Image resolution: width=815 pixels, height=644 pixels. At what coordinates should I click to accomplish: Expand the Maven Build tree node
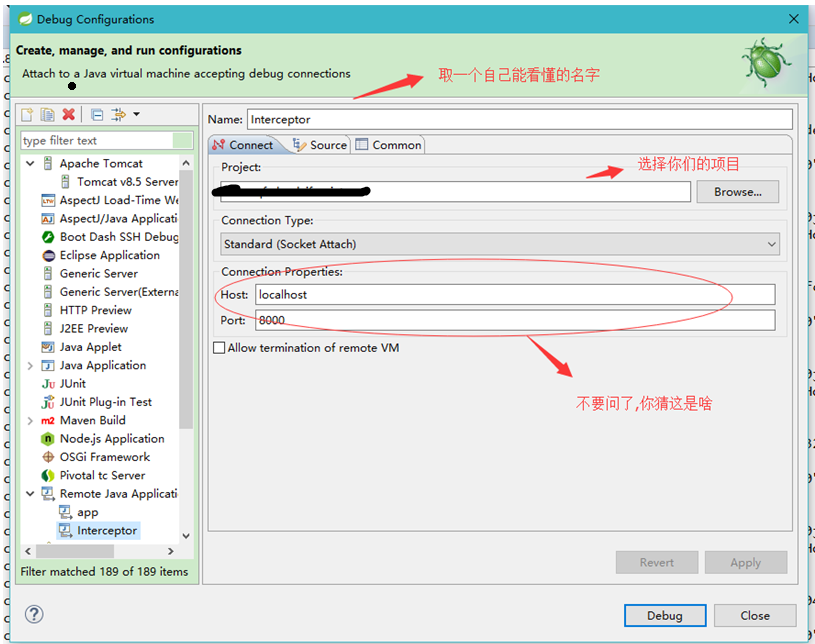(30, 420)
